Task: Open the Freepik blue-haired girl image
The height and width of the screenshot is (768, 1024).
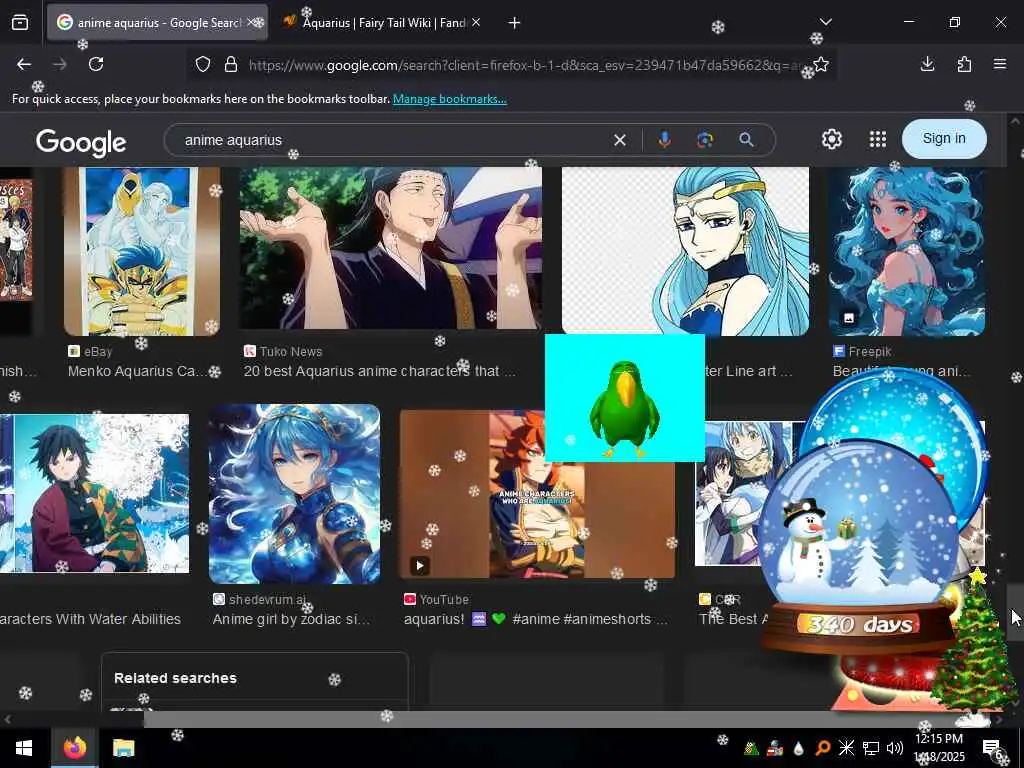Action: pyautogui.click(x=906, y=251)
